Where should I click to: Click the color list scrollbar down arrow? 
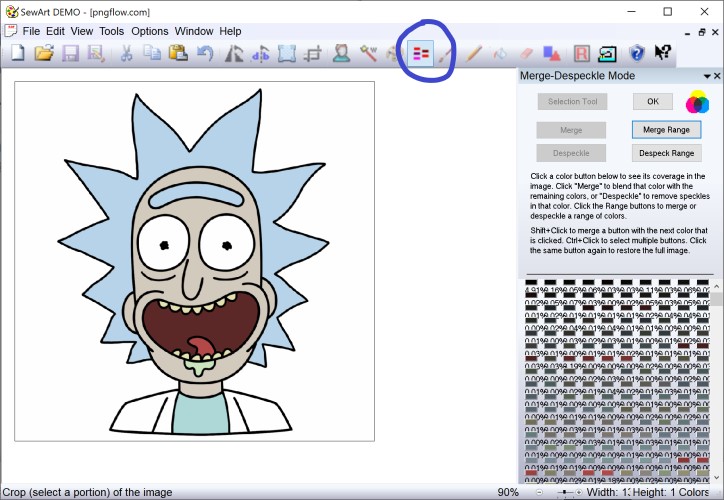click(x=716, y=478)
